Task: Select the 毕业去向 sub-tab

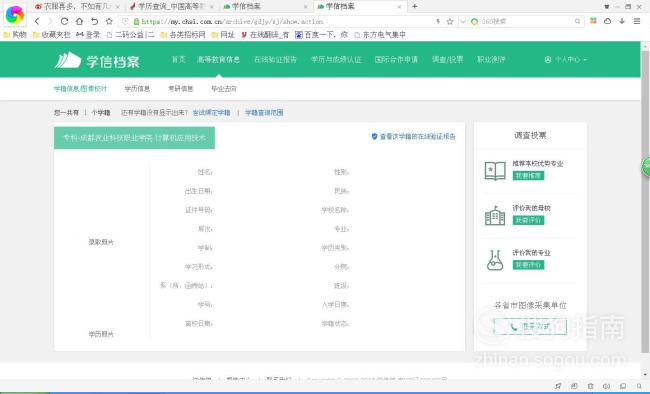Action: click(x=224, y=88)
